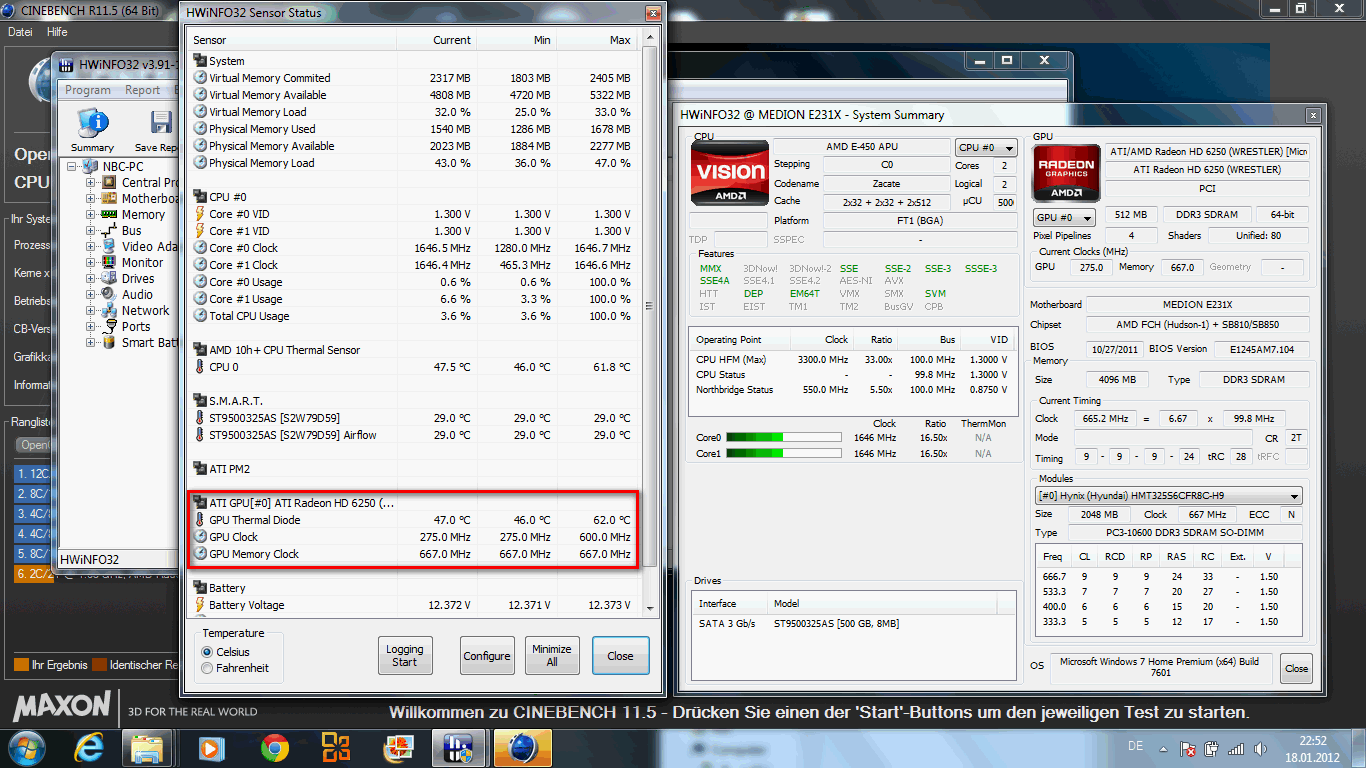The width and height of the screenshot is (1366, 768).
Task: Open Windows Media Player from the taskbar
Action: pyautogui.click(x=211, y=747)
